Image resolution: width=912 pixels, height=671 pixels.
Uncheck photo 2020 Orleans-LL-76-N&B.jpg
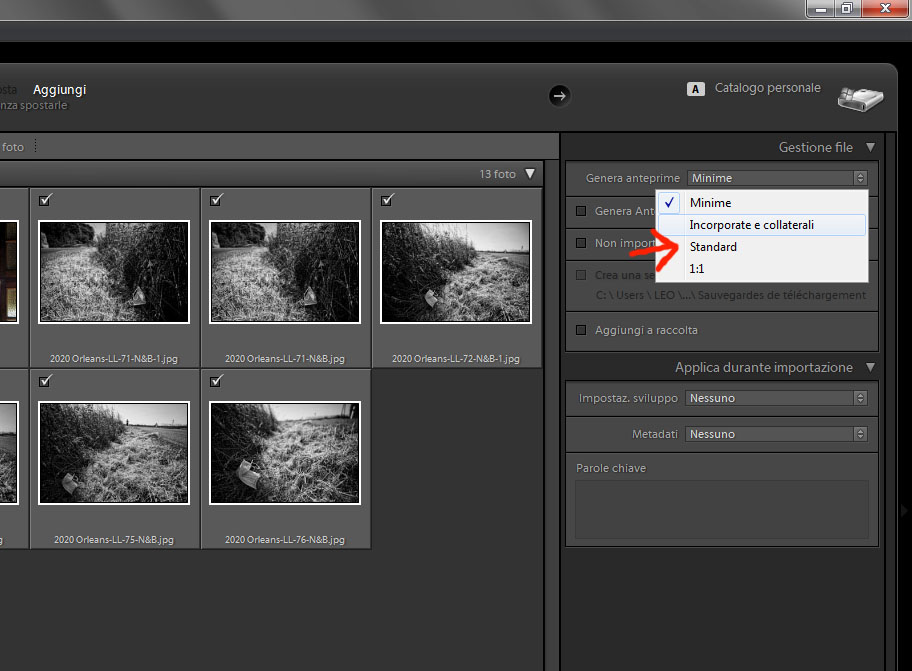tap(216, 381)
